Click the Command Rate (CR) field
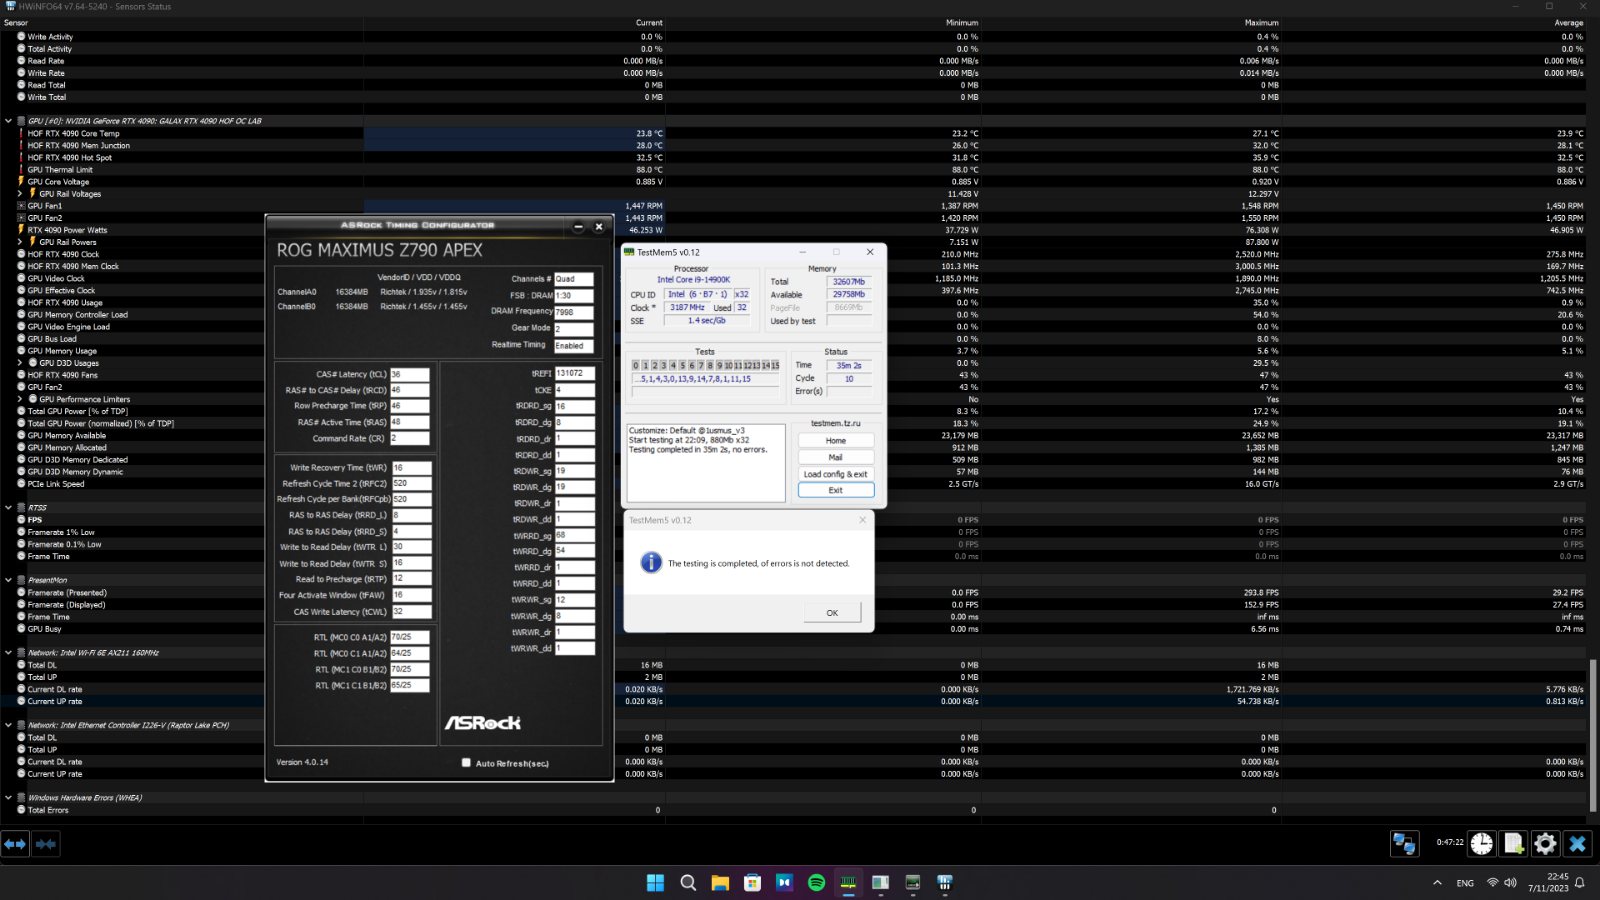 pyautogui.click(x=409, y=438)
